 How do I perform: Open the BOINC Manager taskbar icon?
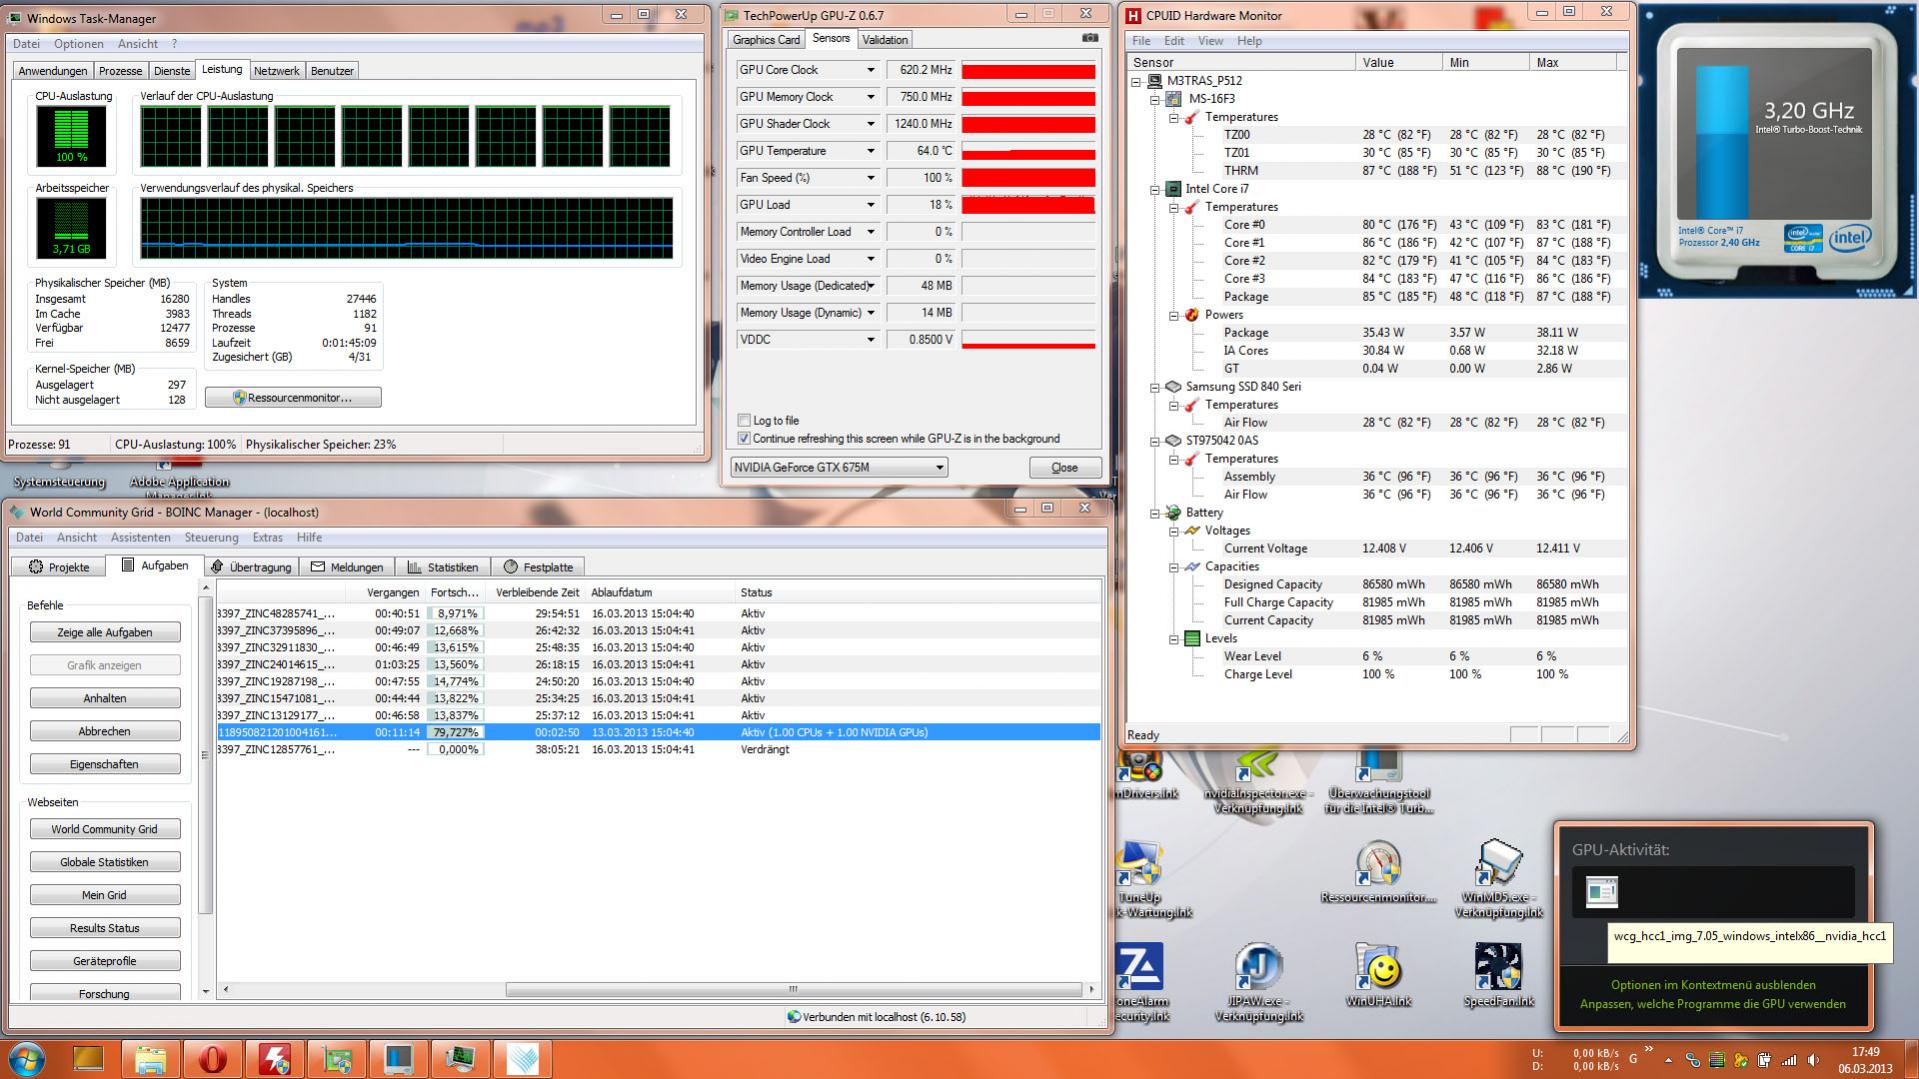(522, 1059)
